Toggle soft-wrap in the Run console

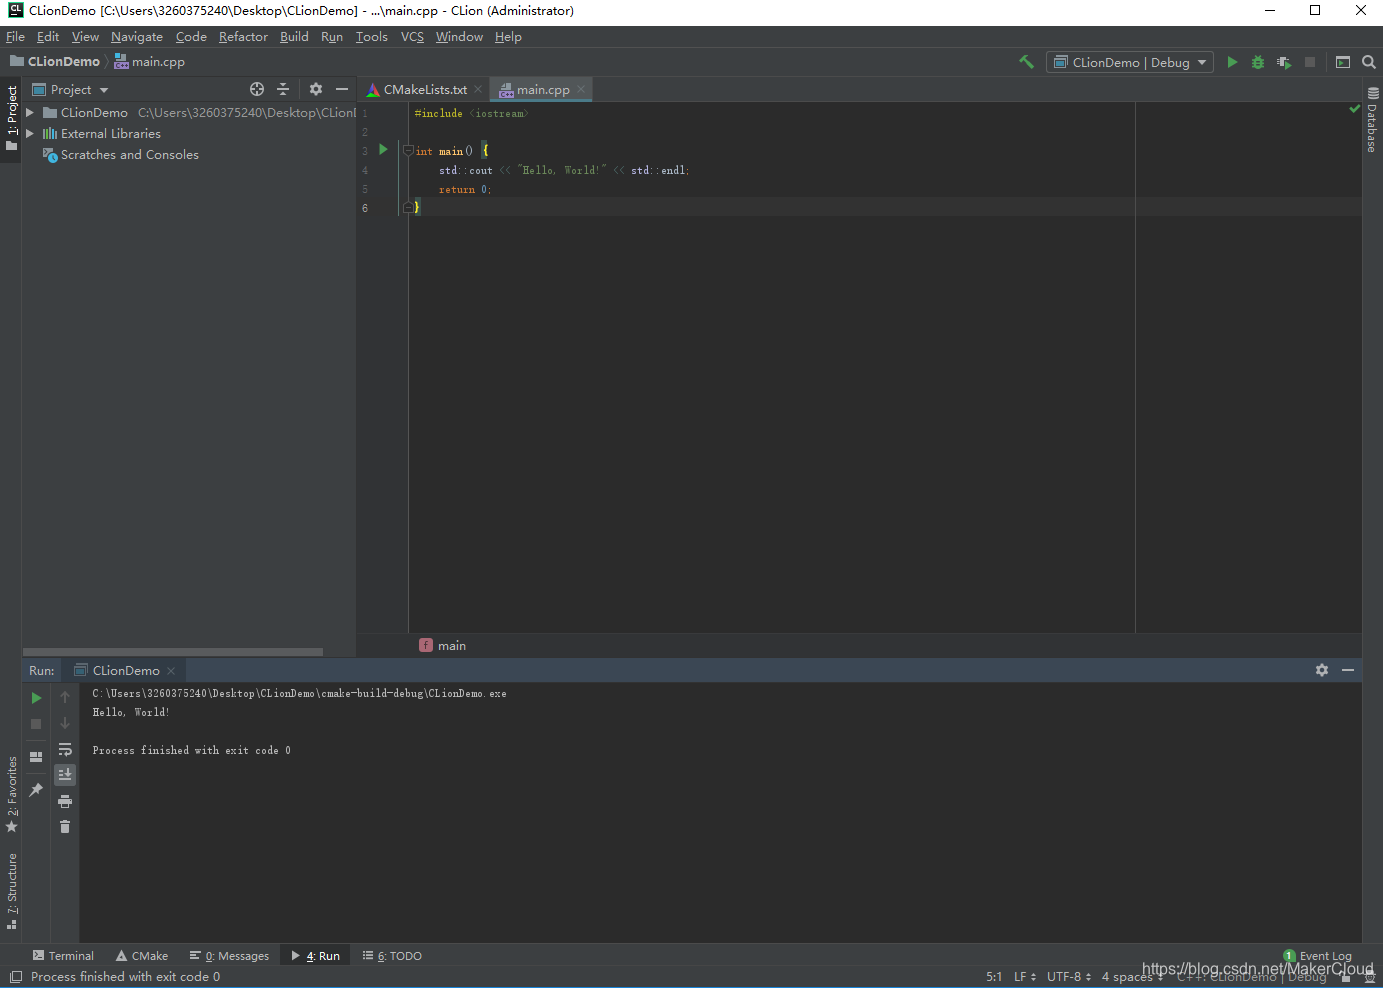click(x=65, y=749)
